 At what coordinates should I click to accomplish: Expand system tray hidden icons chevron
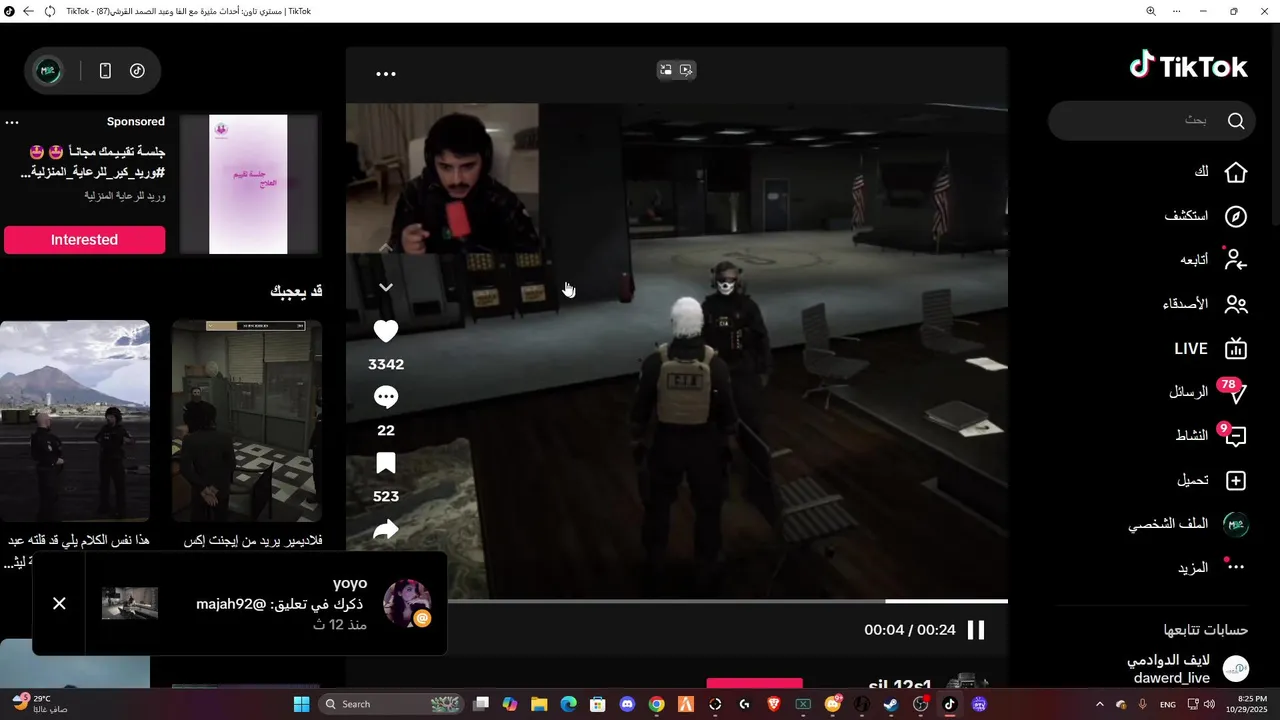(1100, 704)
